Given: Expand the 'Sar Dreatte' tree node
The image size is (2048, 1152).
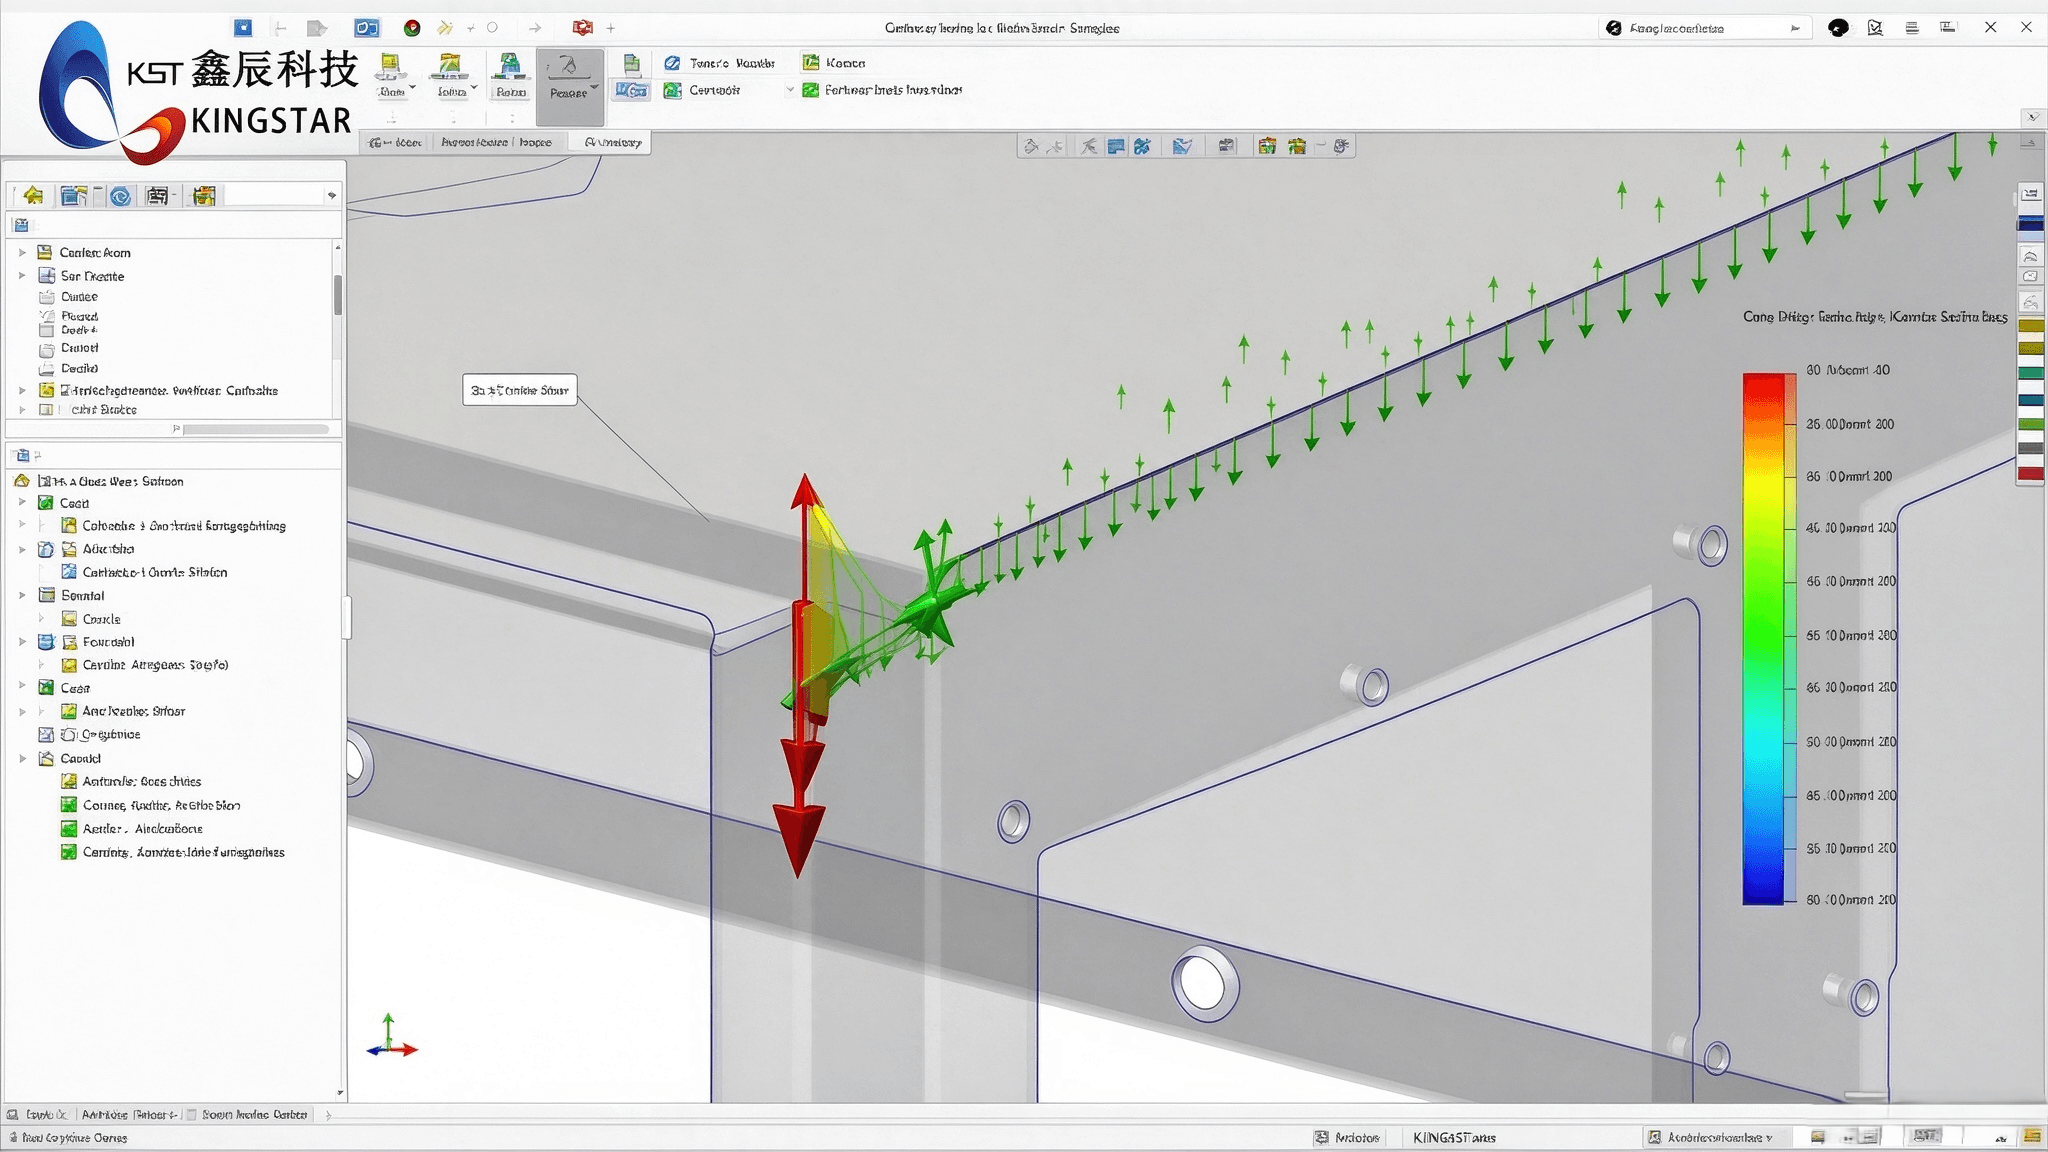Looking at the screenshot, I should click(22, 276).
